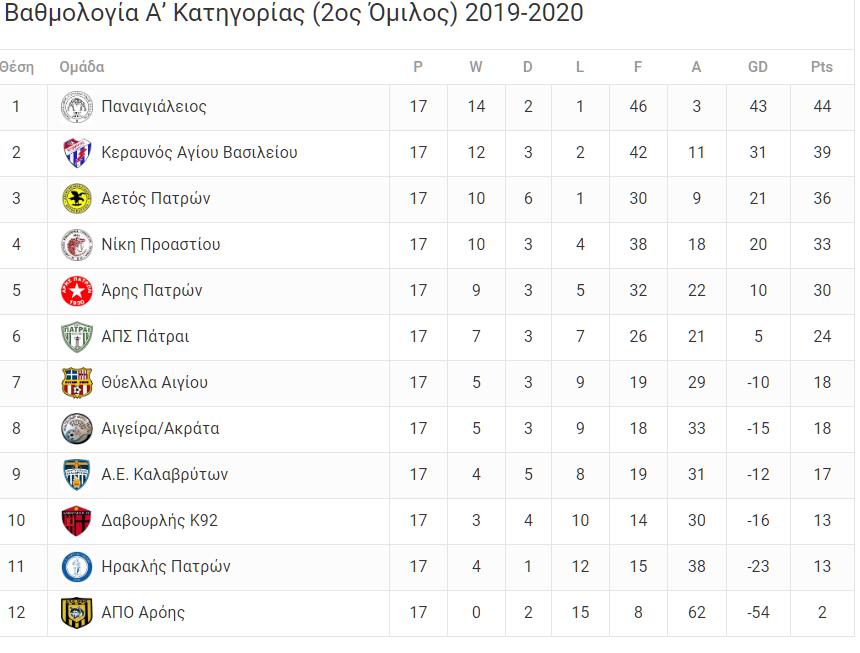Click the Κεραυνός Αγίου Βασιλείου crest icon

click(76, 153)
